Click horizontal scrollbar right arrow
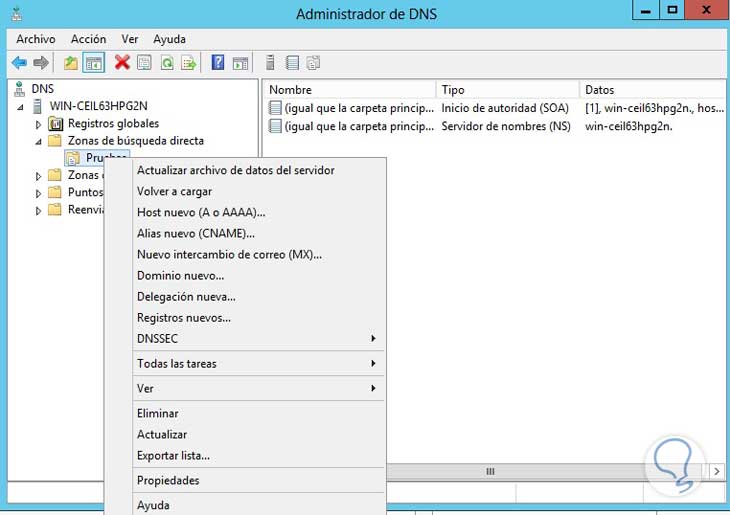The height and width of the screenshot is (515, 730). pos(716,471)
